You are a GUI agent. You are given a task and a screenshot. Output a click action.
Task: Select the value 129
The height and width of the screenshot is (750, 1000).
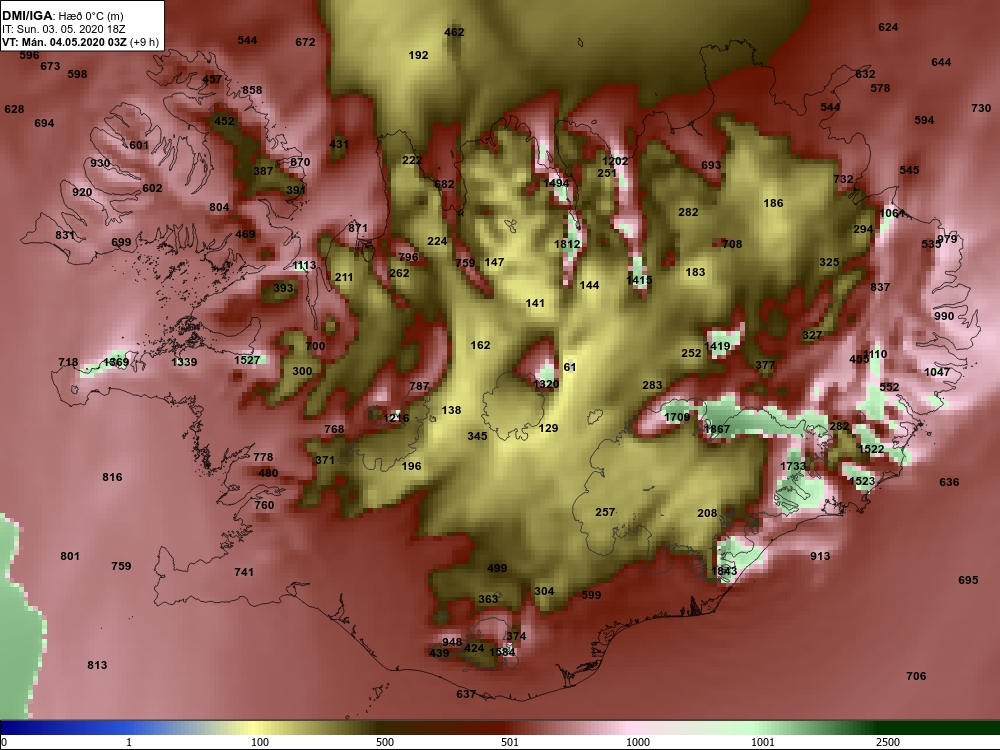click(x=548, y=429)
